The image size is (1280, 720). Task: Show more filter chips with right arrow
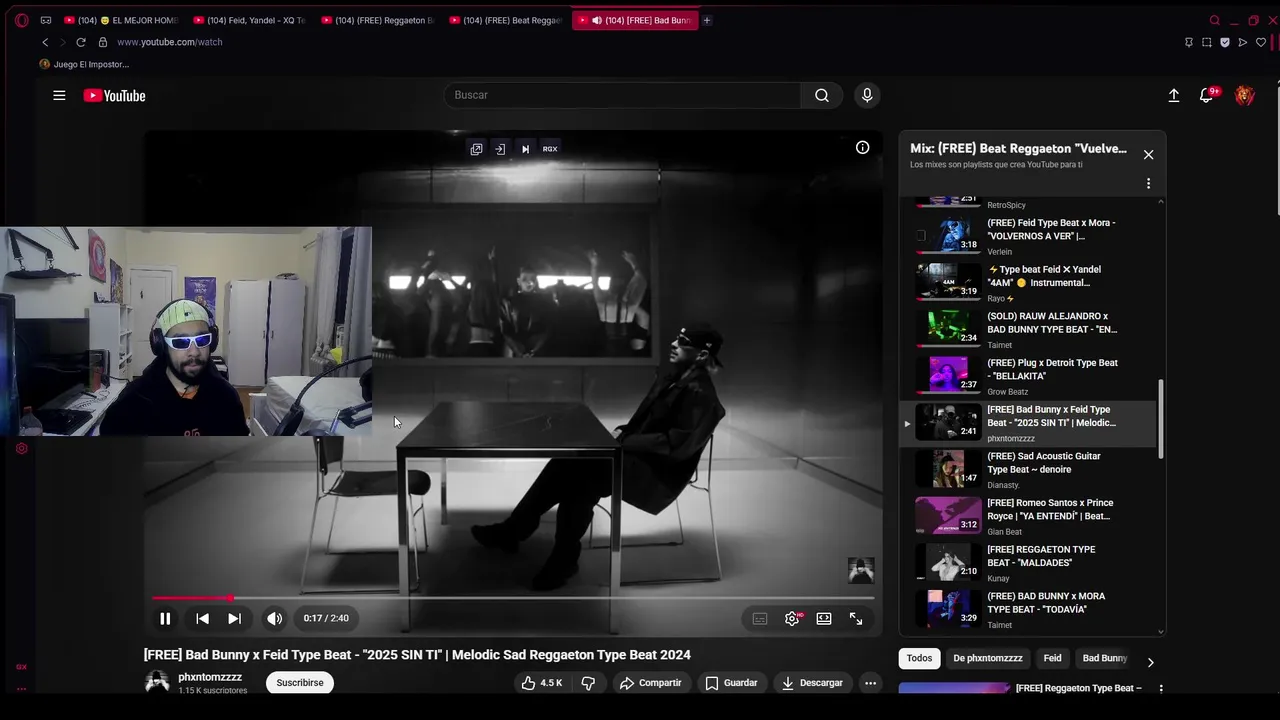tap(1150, 662)
